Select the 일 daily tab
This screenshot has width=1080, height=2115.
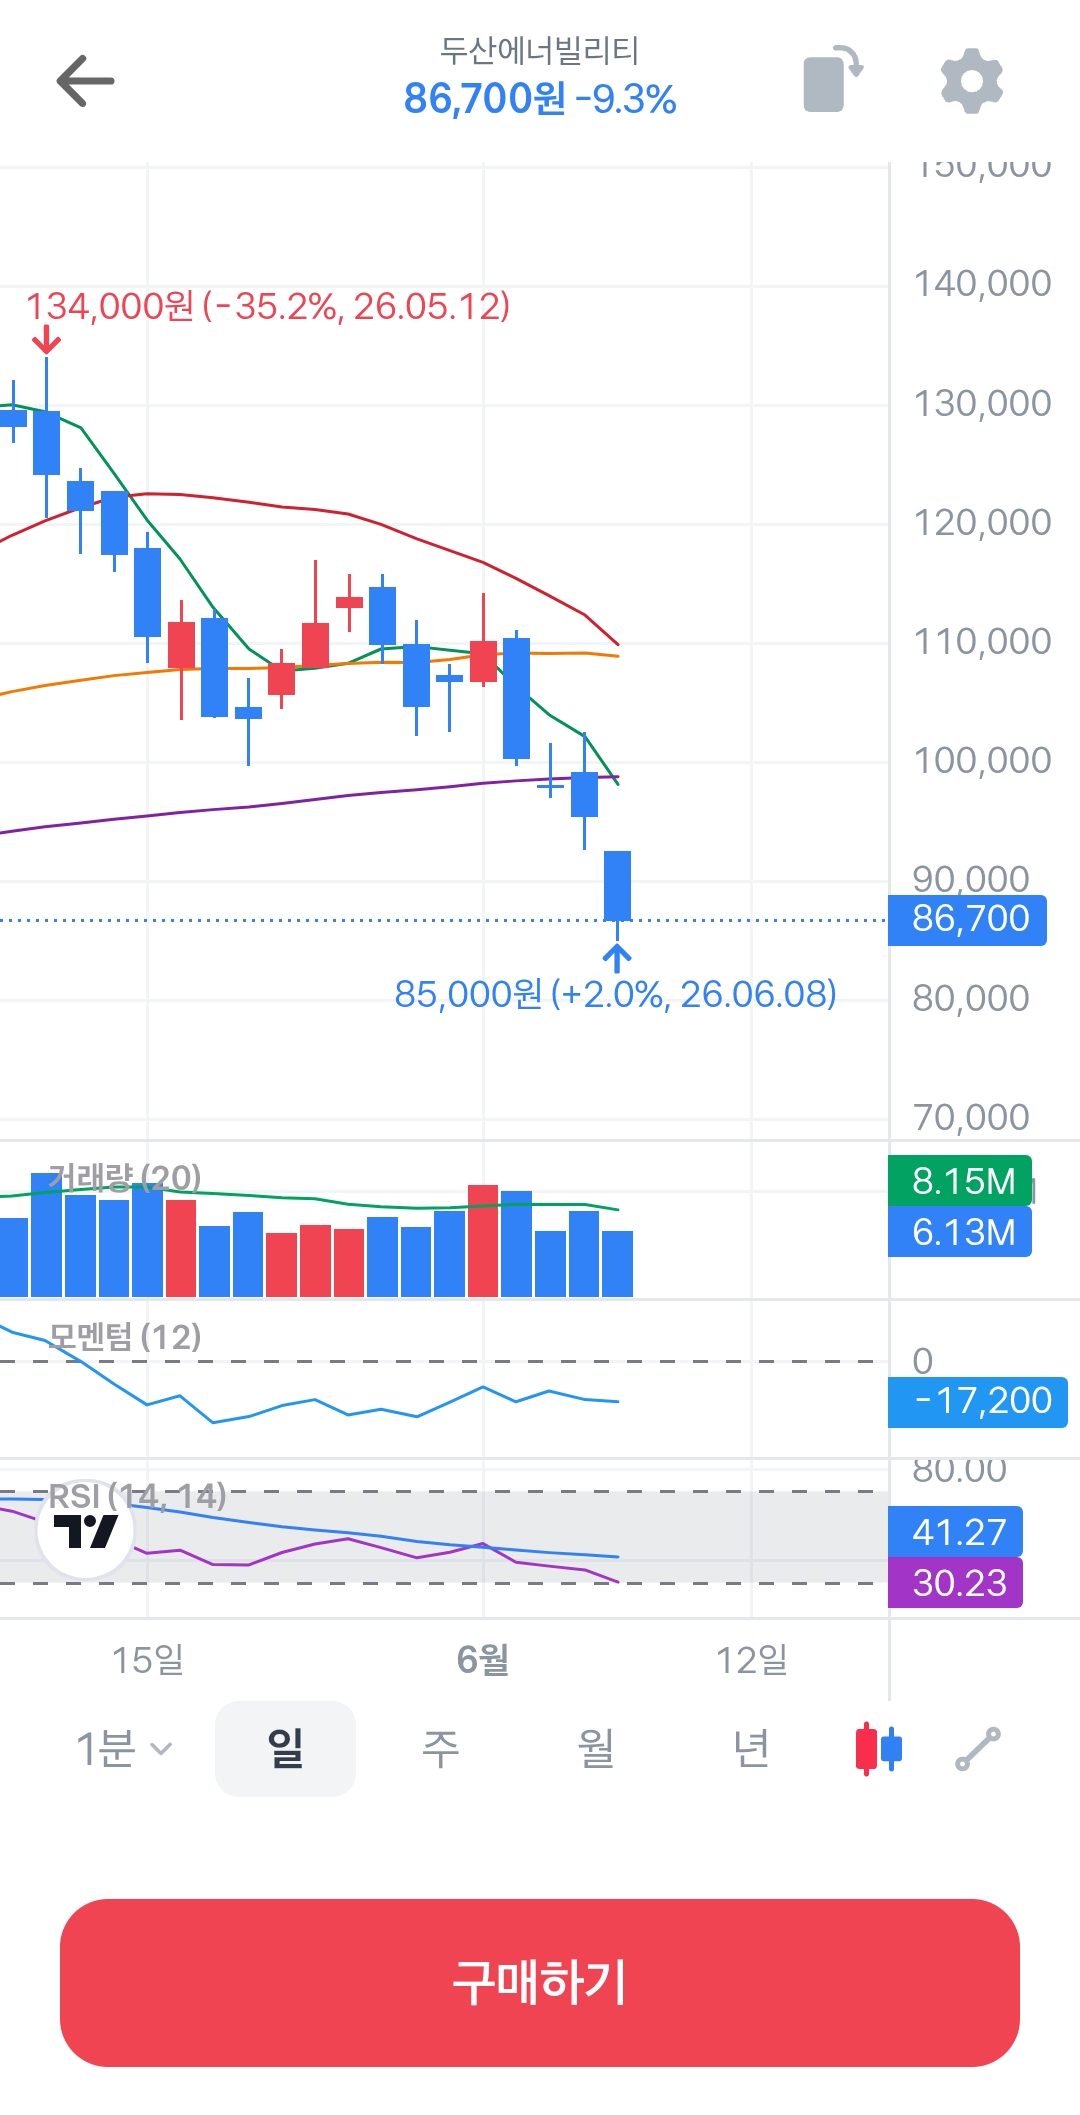pyautogui.click(x=285, y=1749)
